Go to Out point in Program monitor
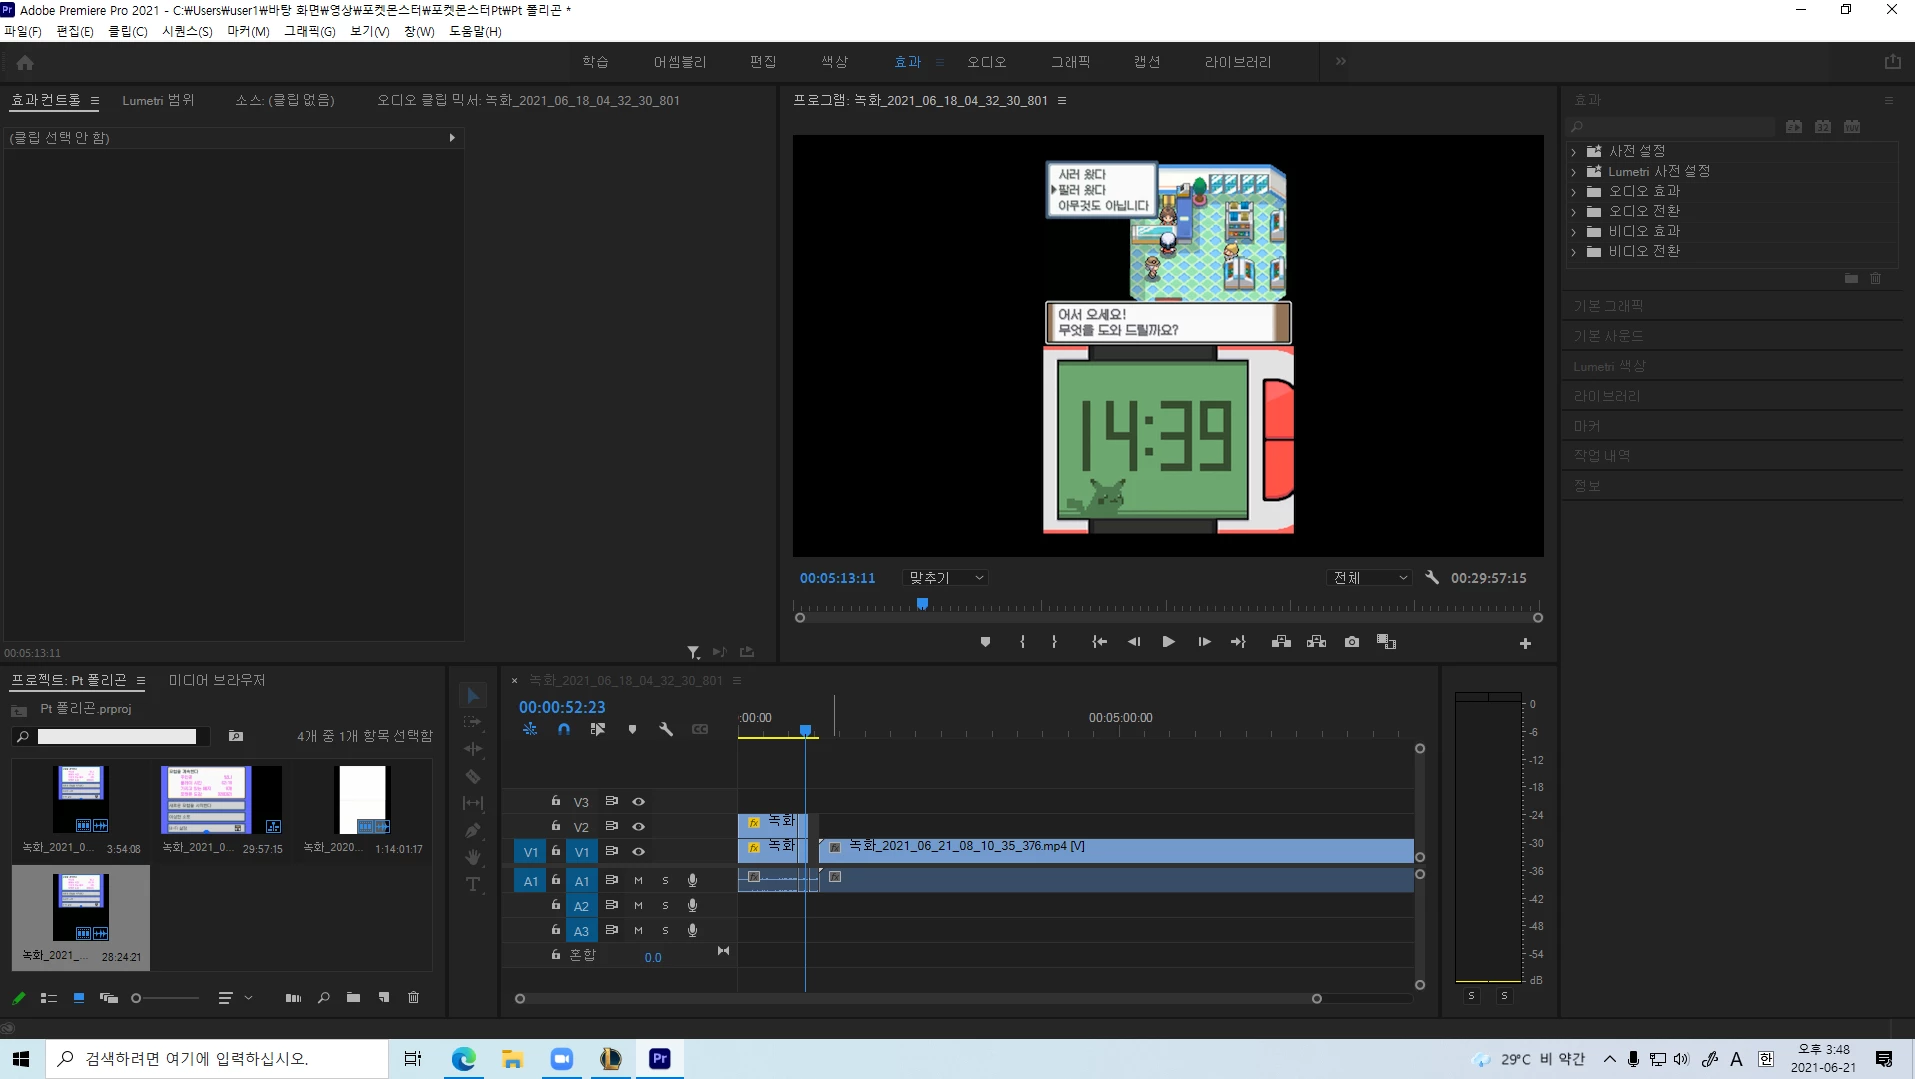The height and width of the screenshot is (1079, 1915). pyautogui.click(x=1238, y=642)
